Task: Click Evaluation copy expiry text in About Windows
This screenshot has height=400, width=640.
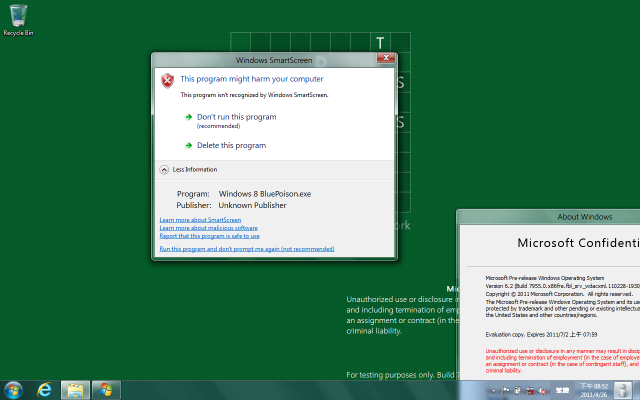Action: tap(541, 335)
